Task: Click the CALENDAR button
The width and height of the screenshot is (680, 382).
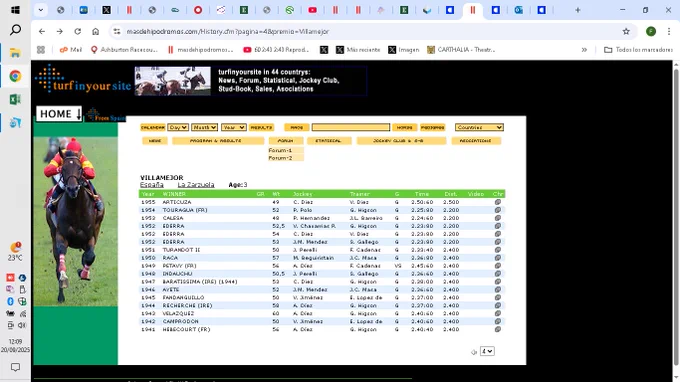Action: point(153,127)
